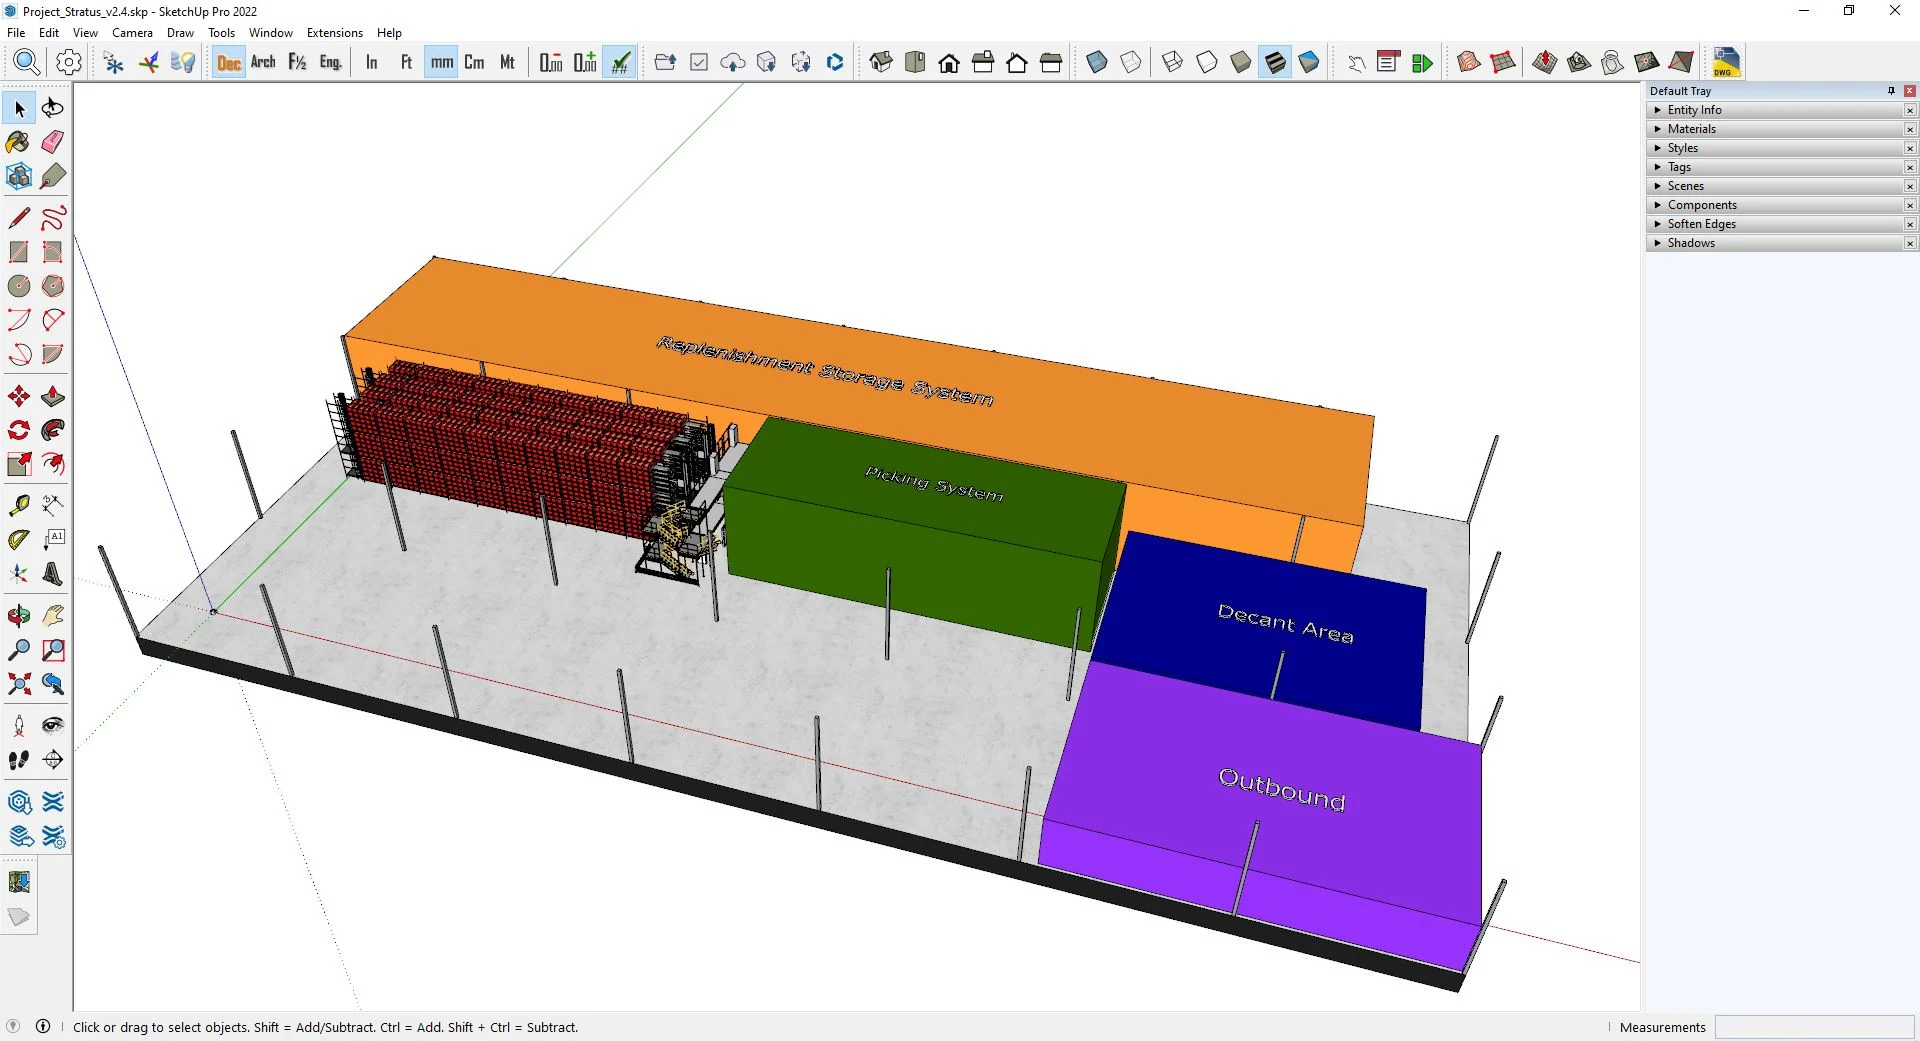The height and width of the screenshot is (1041, 1920).
Task: Select the Rotate tool
Action: [19, 430]
